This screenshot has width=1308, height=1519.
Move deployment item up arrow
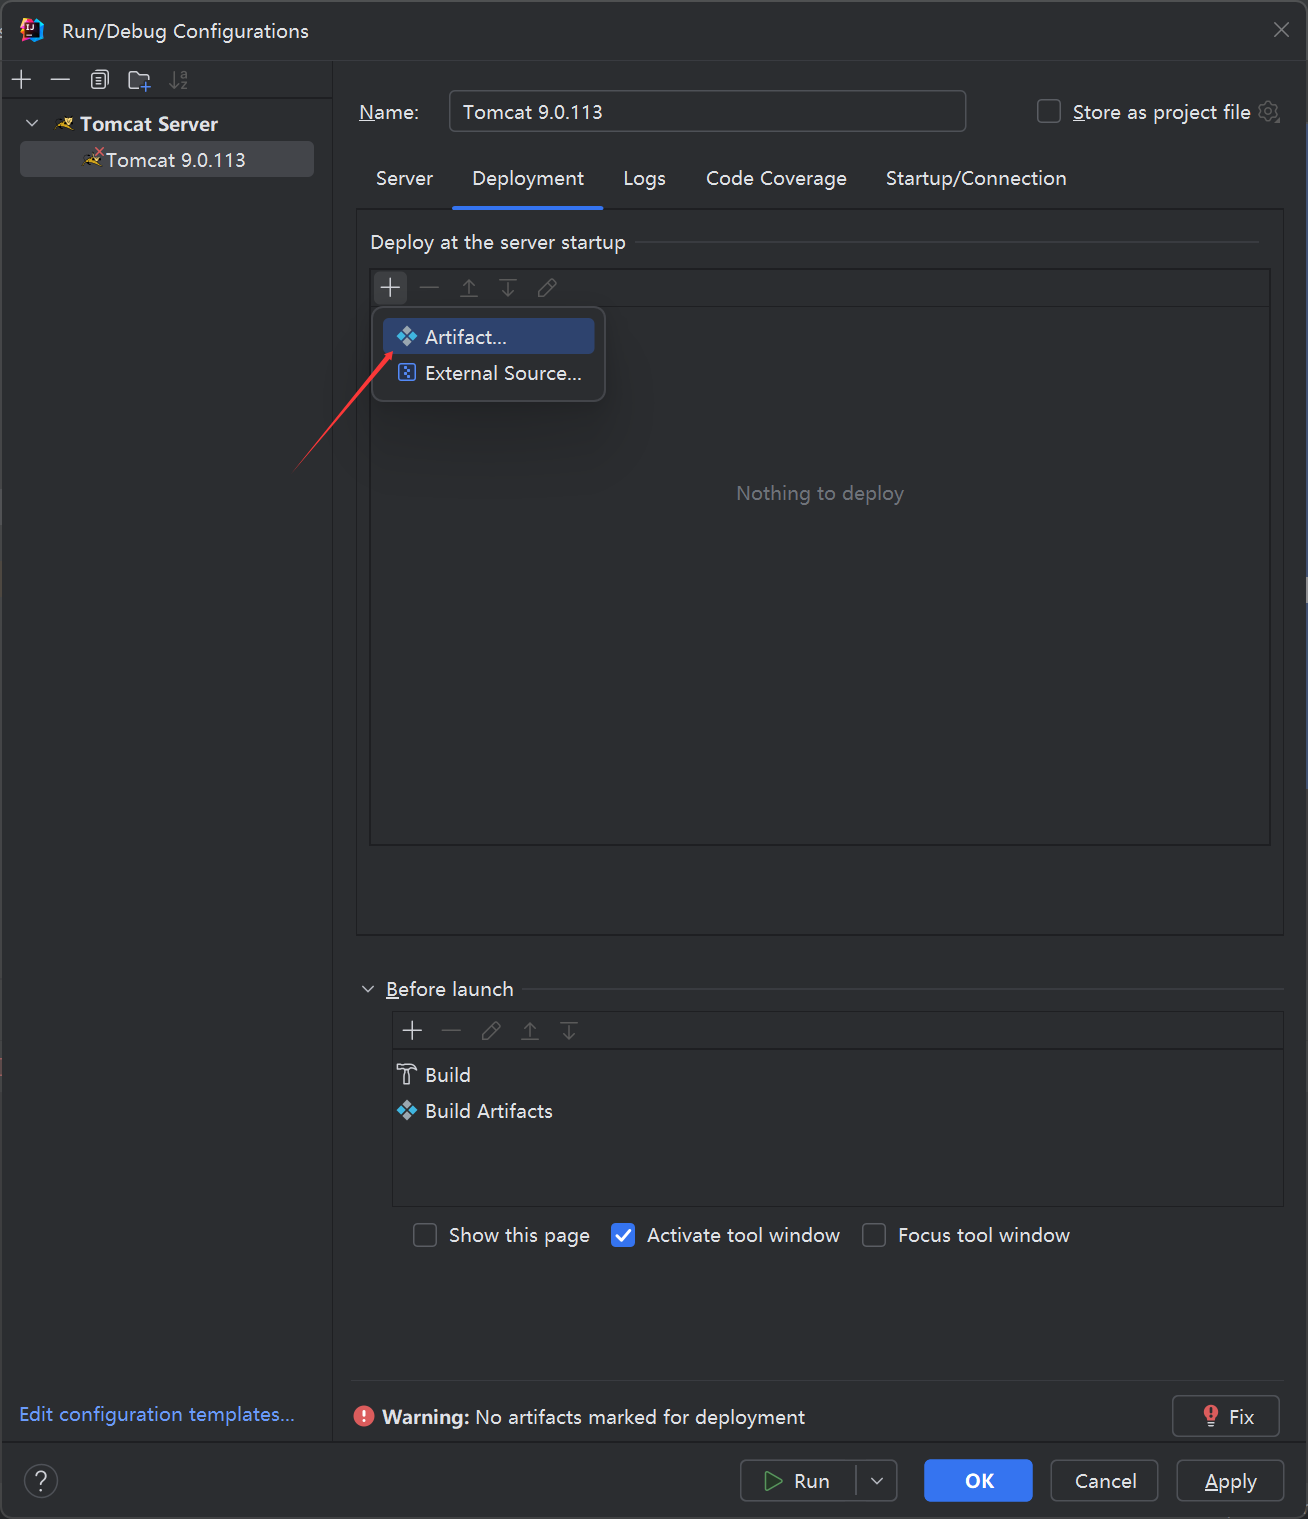468,288
